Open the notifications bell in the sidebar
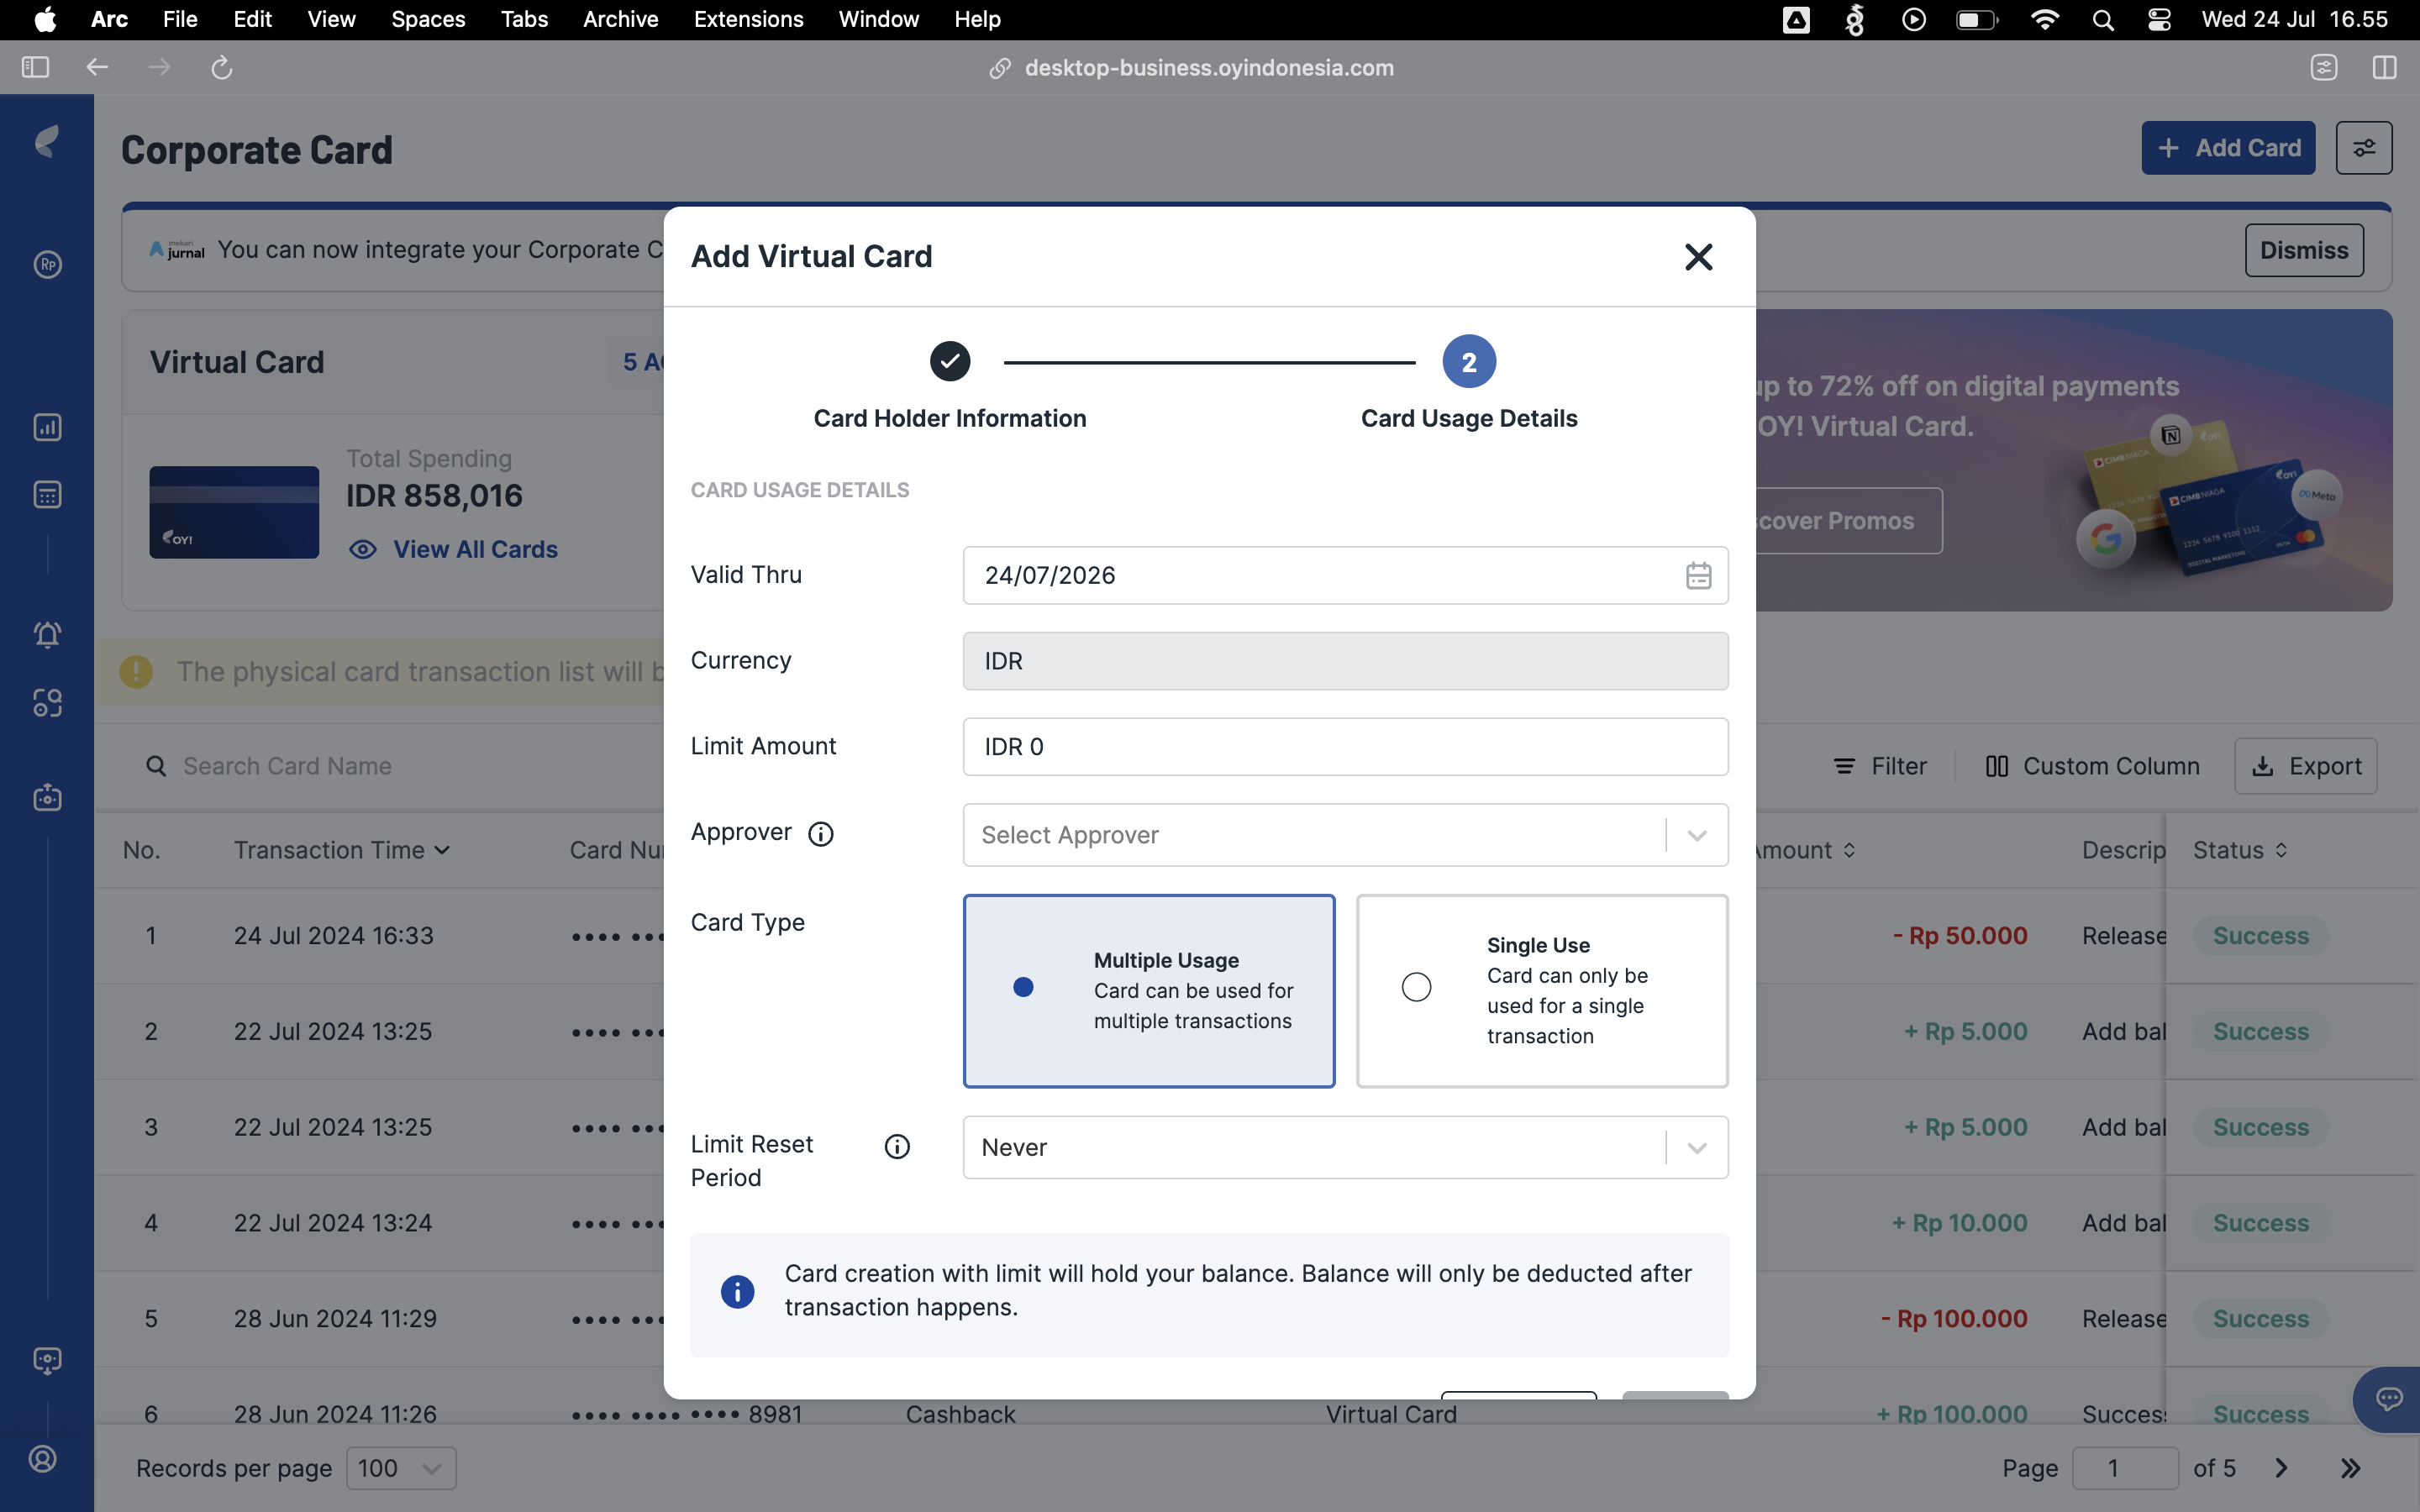2420x1512 pixels. pos(47,634)
